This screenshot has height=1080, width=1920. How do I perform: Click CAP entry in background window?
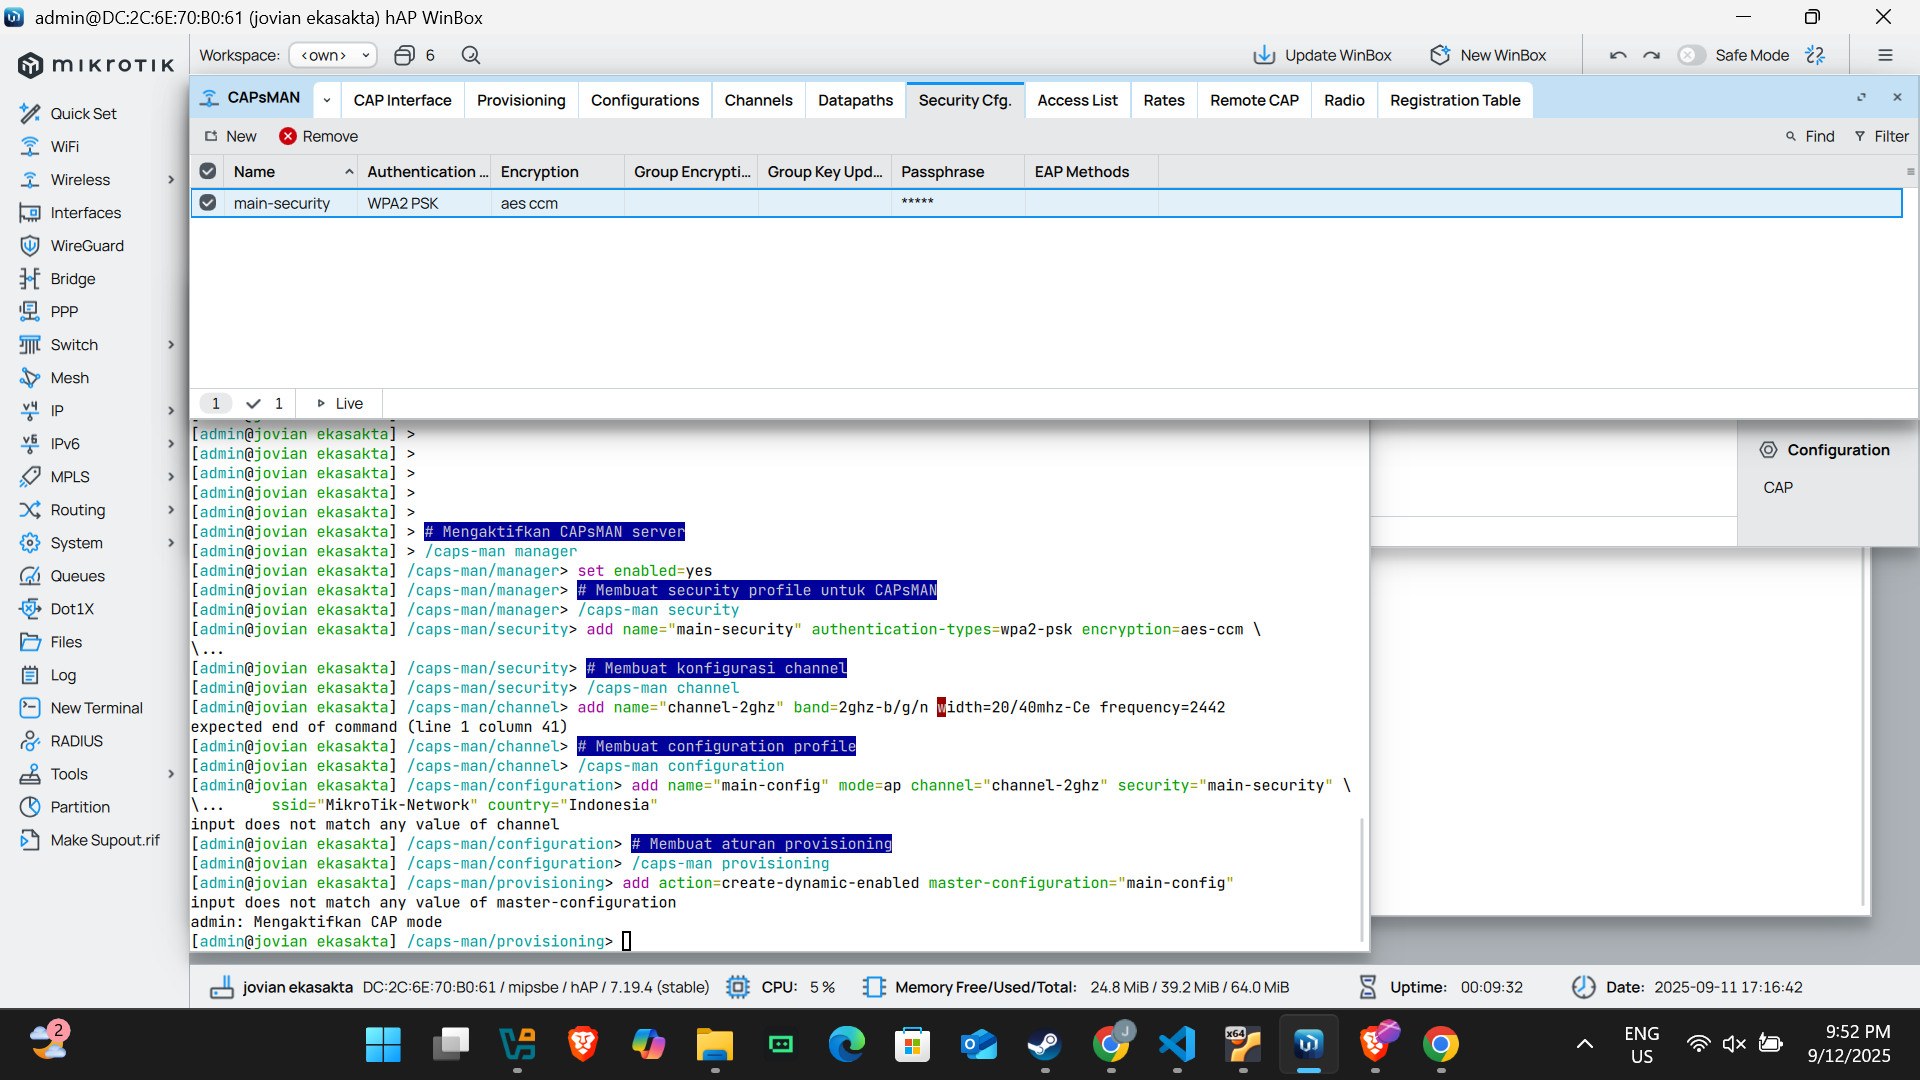click(1778, 487)
